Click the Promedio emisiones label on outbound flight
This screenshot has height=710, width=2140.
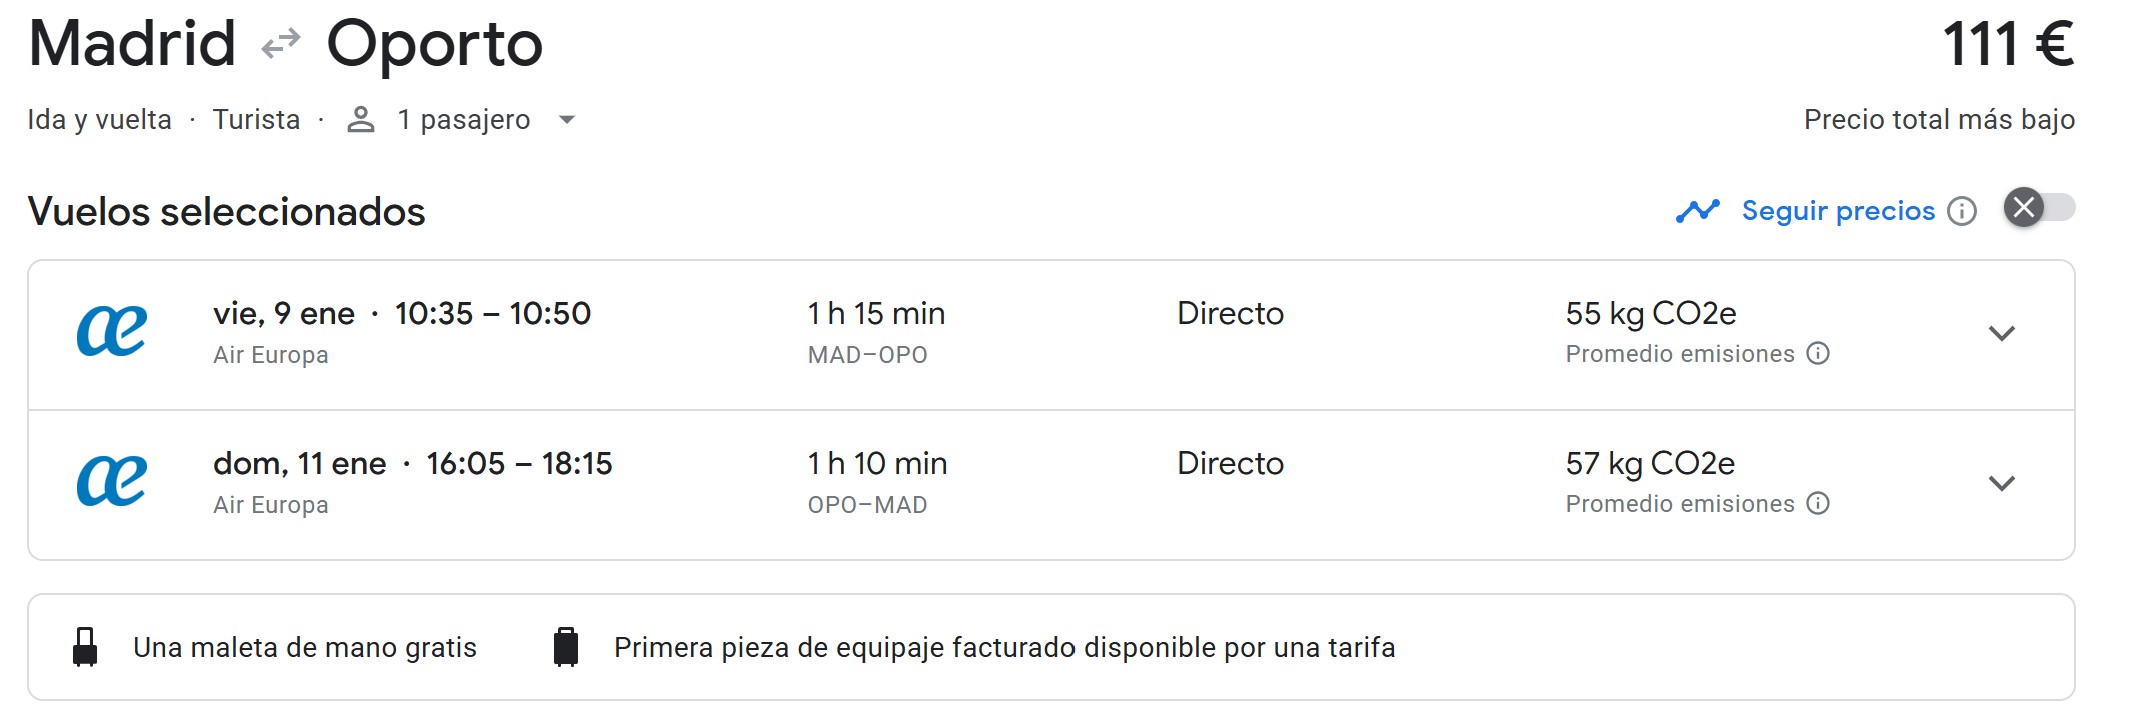tap(1679, 354)
